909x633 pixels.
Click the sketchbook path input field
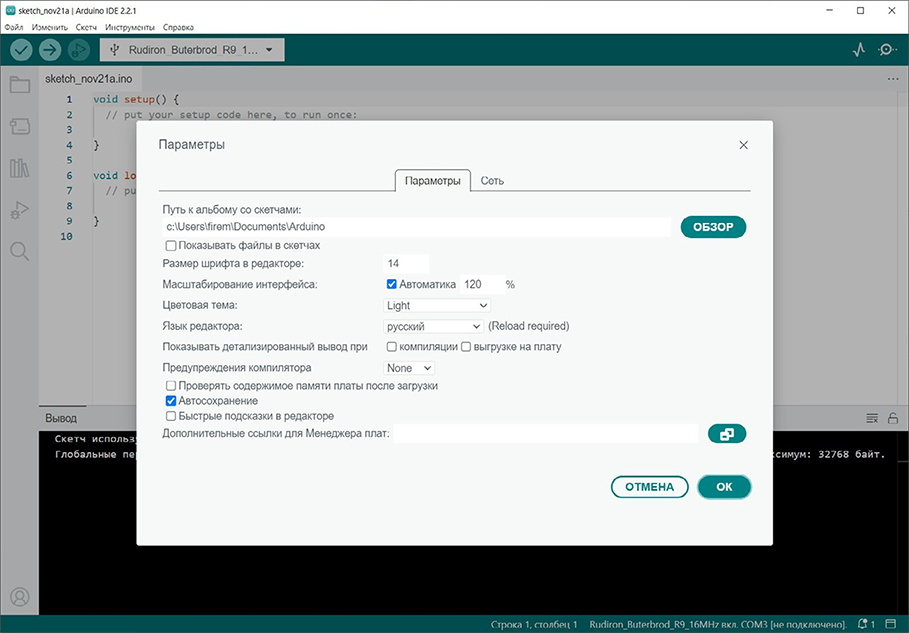tap(416, 227)
